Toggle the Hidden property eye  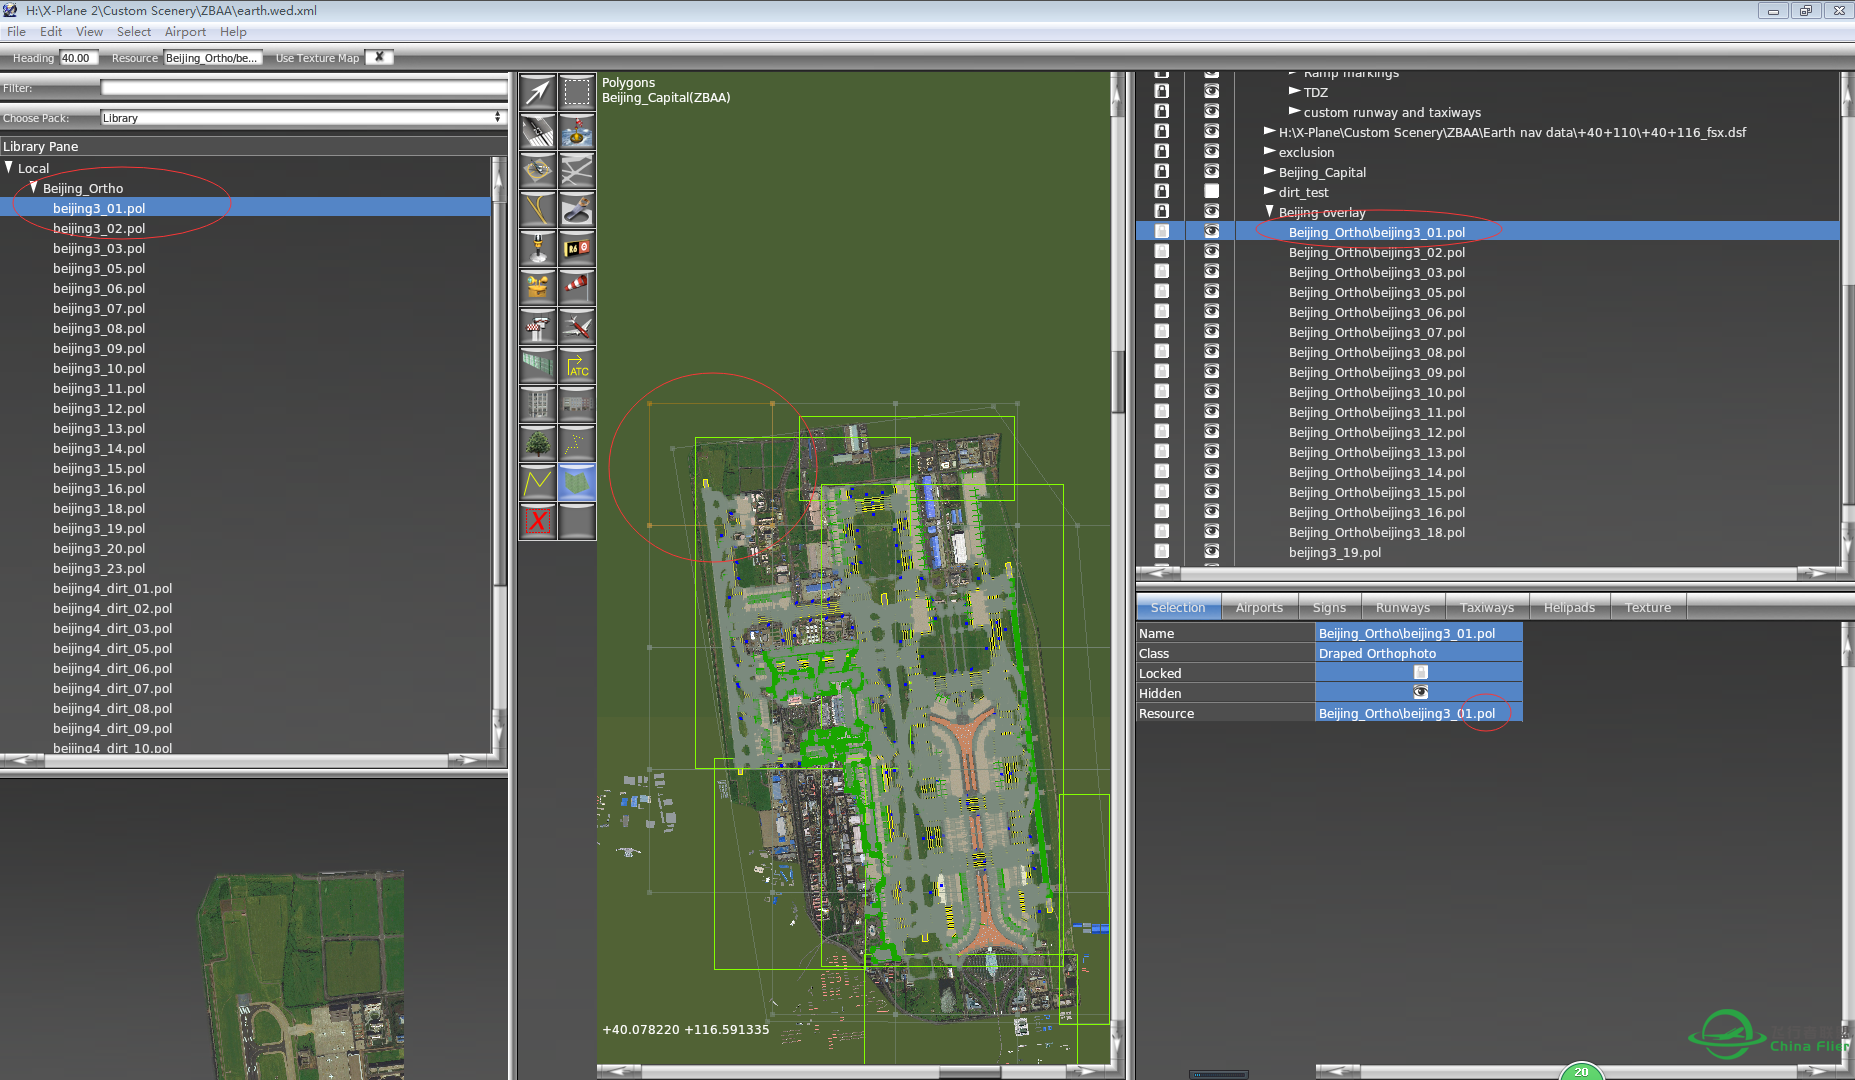pos(1420,692)
